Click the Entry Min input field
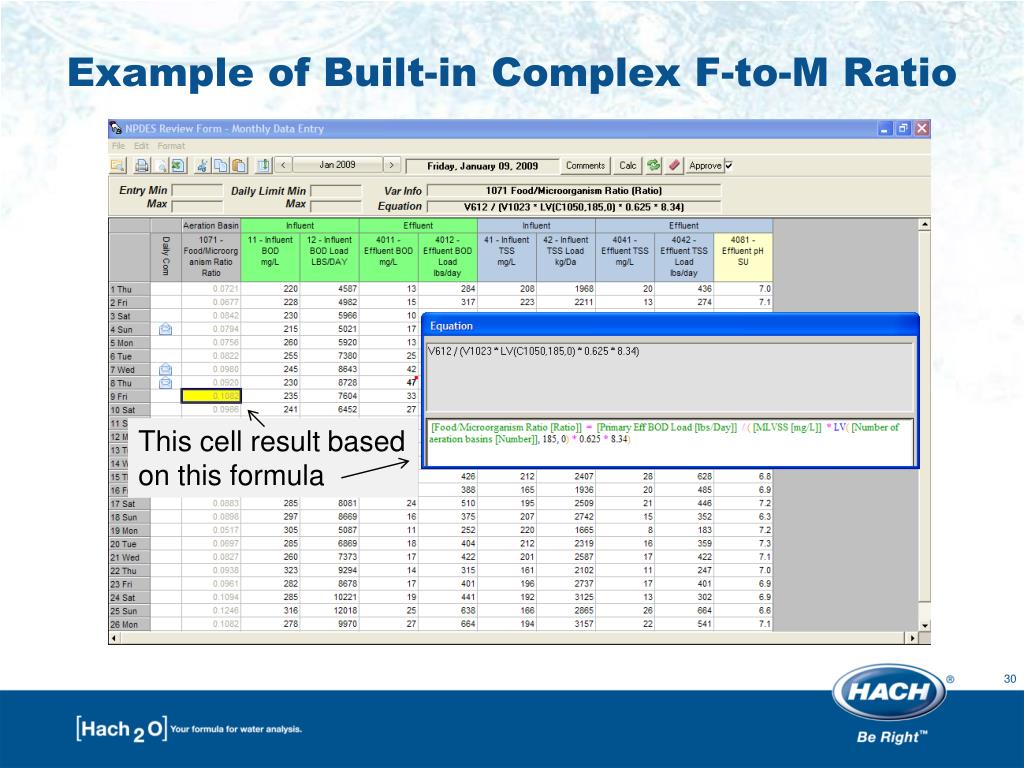 pos(197,191)
